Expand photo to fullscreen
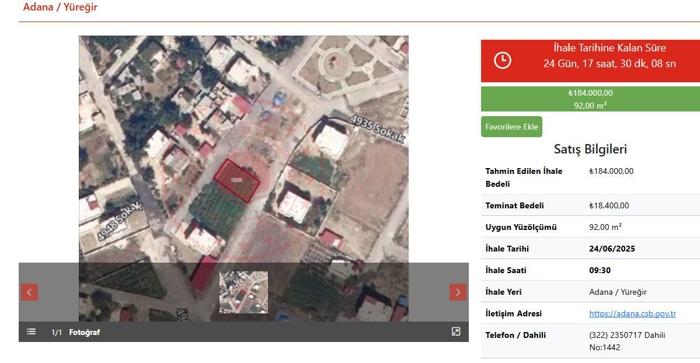Image resolution: width=700 pixels, height=363 pixels. (x=456, y=332)
